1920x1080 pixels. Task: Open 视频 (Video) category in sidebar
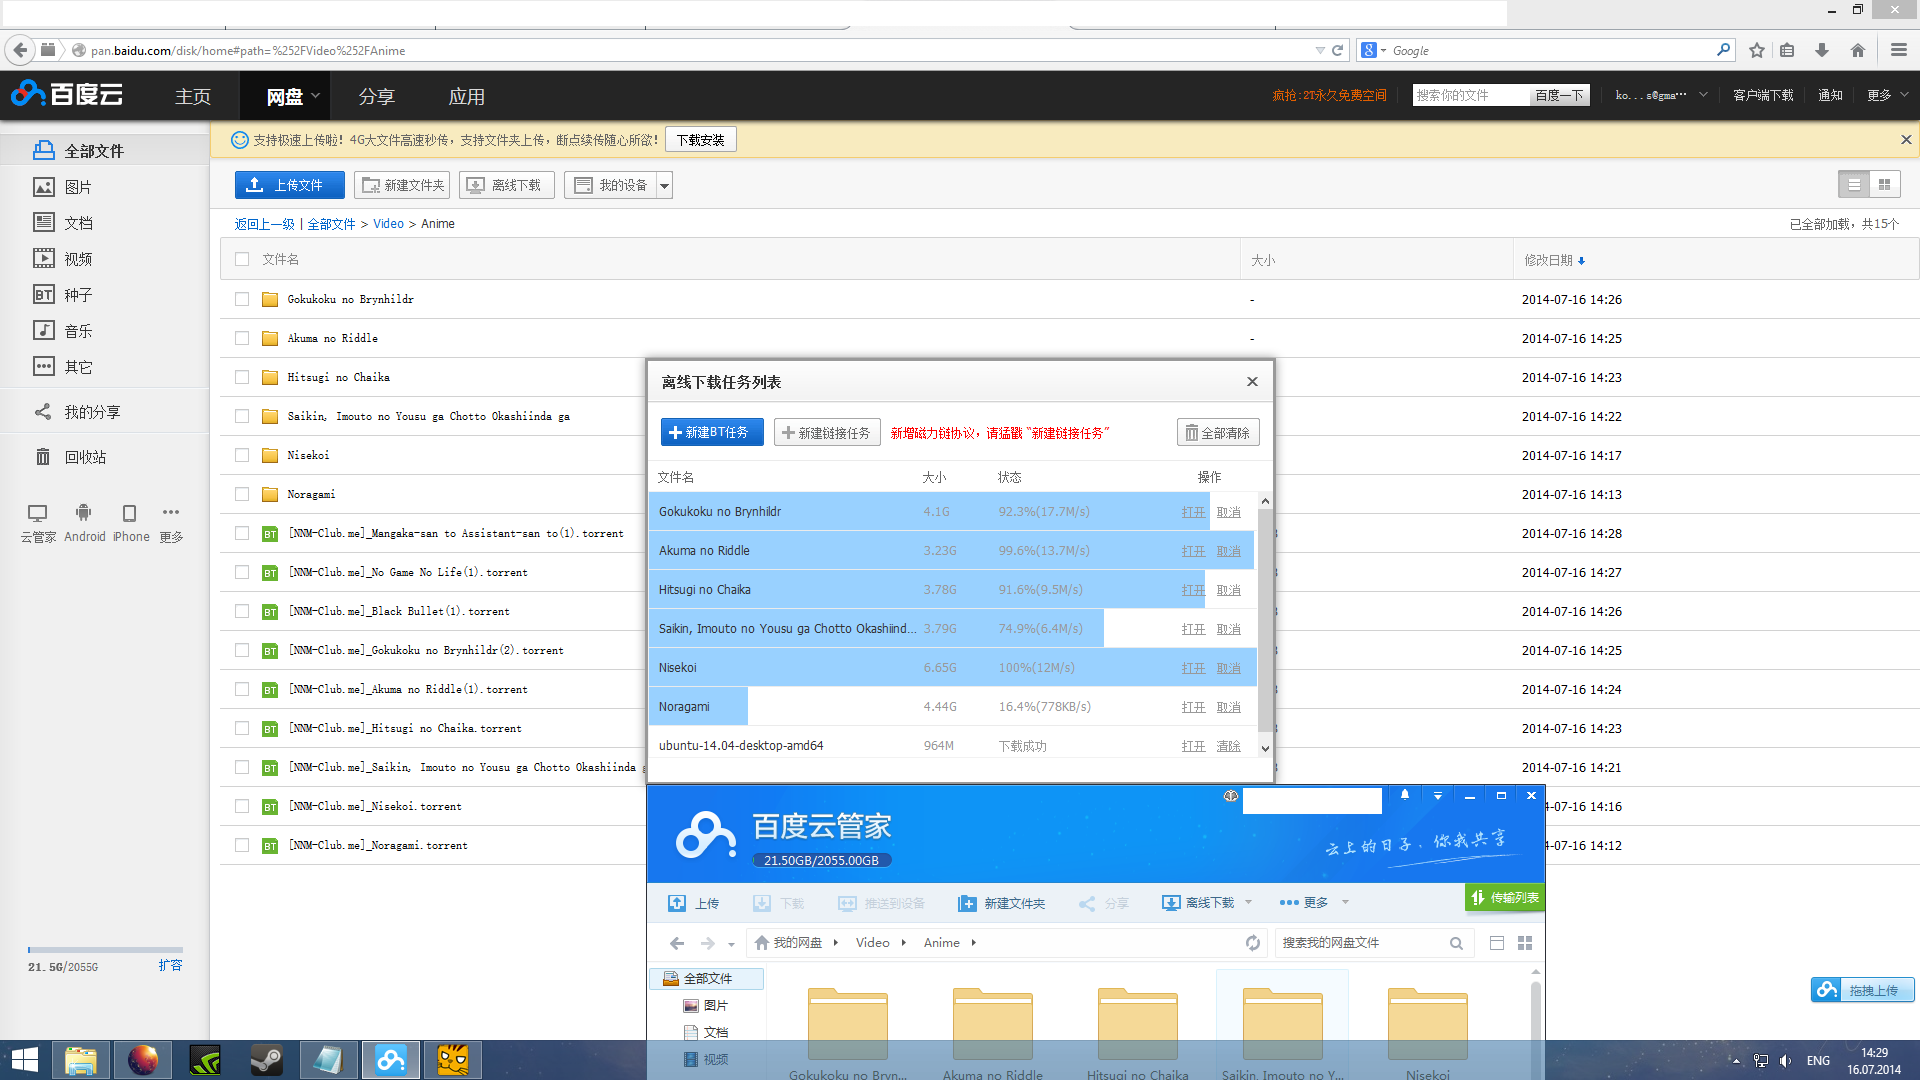click(63, 259)
